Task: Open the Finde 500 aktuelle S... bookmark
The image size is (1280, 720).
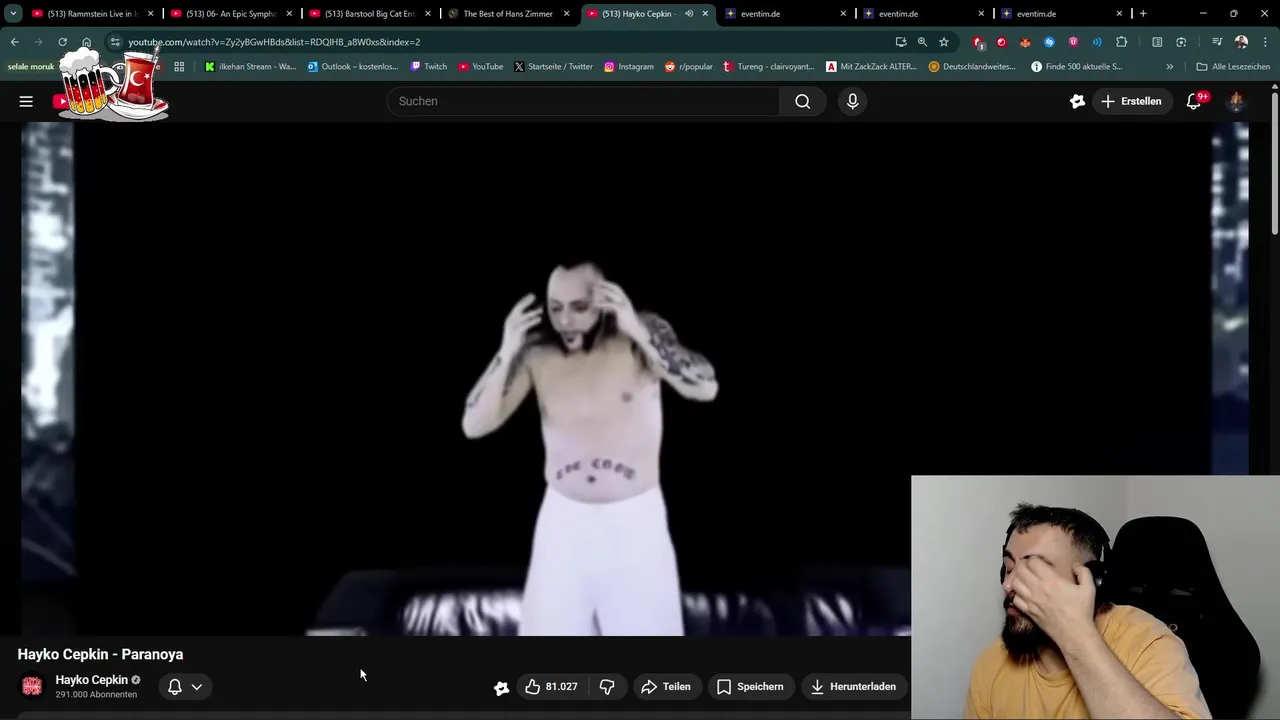Action: 1076,67
